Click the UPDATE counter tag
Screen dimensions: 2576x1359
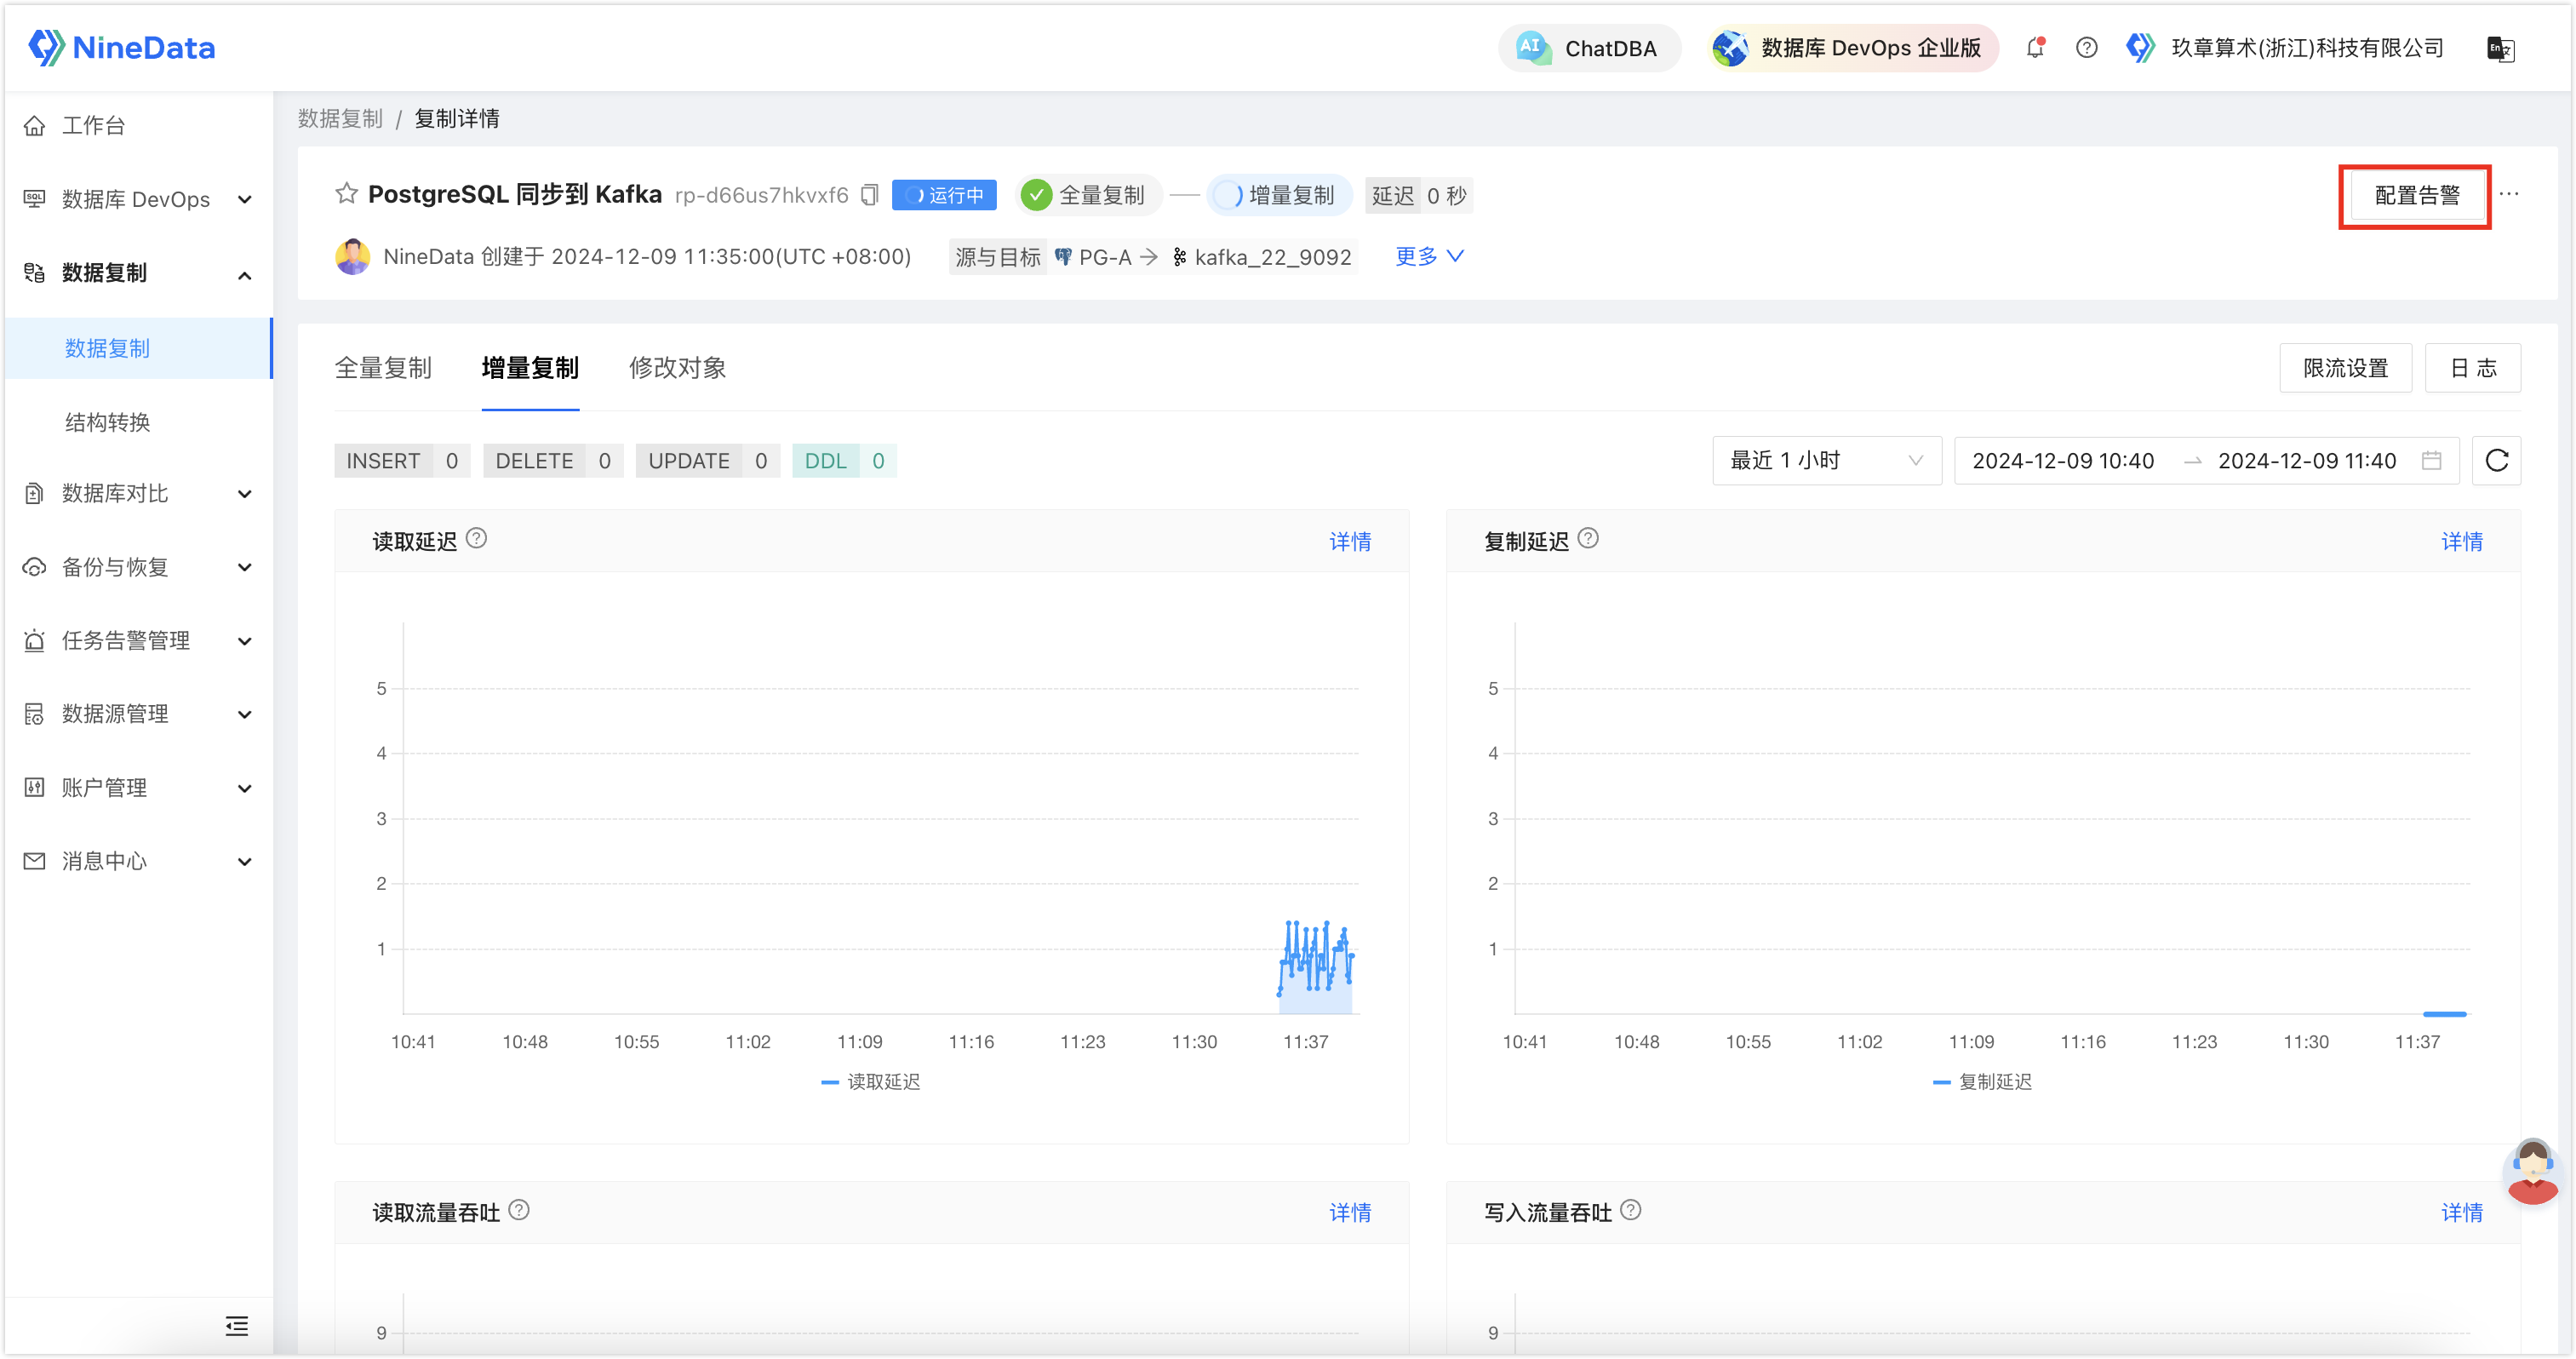[707, 461]
